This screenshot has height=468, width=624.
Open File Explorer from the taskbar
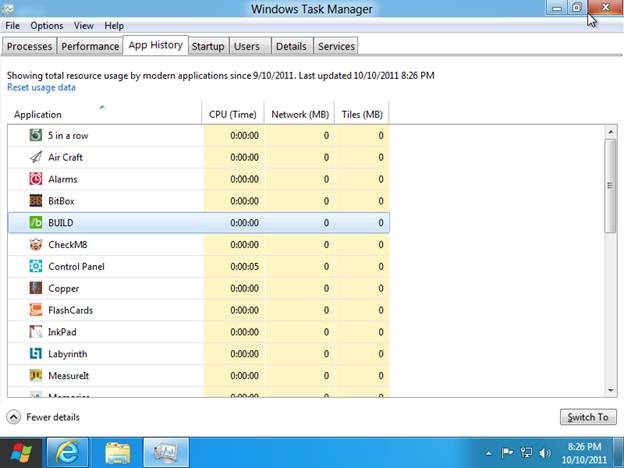tap(118, 452)
